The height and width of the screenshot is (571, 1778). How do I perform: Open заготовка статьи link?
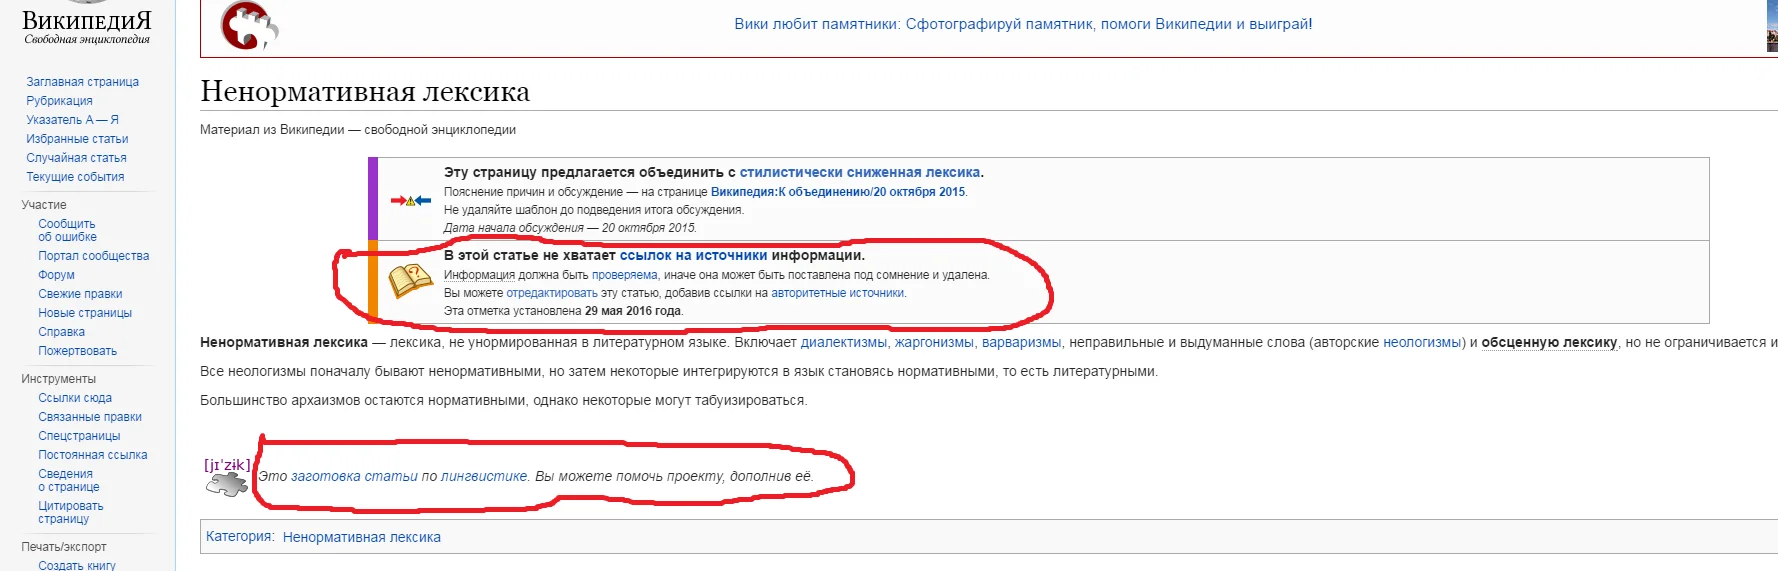click(x=354, y=476)
